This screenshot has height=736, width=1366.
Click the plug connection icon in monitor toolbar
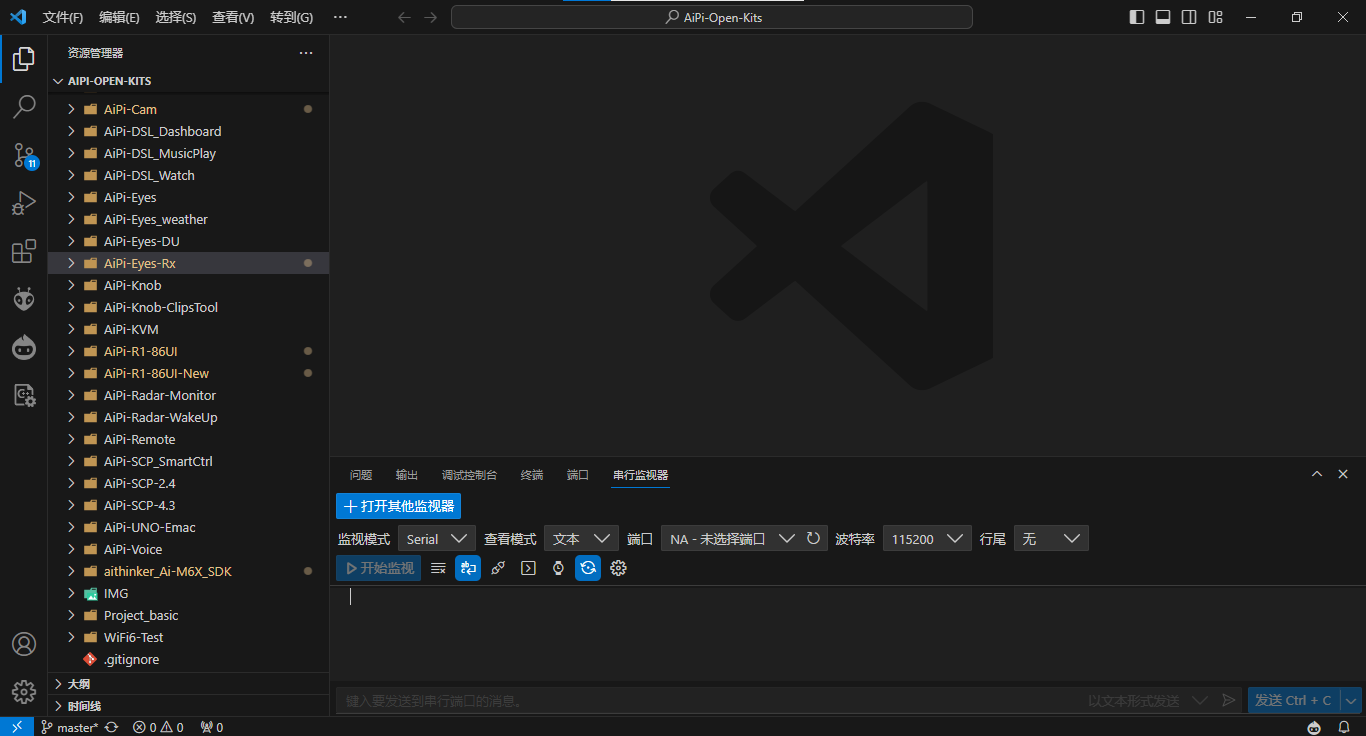(x=498, y=568)
